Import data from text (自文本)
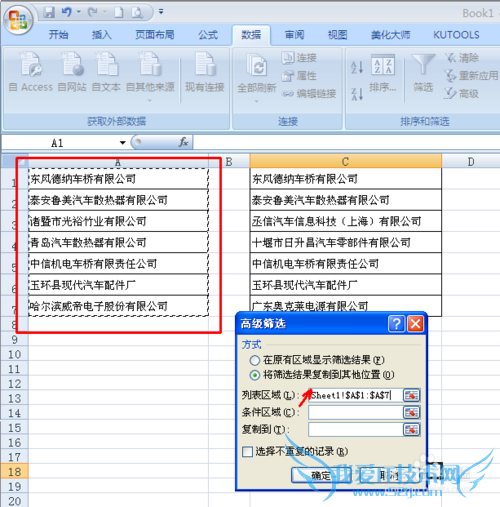500x507 pixels. pyautogui.click(x=106, y=72)
